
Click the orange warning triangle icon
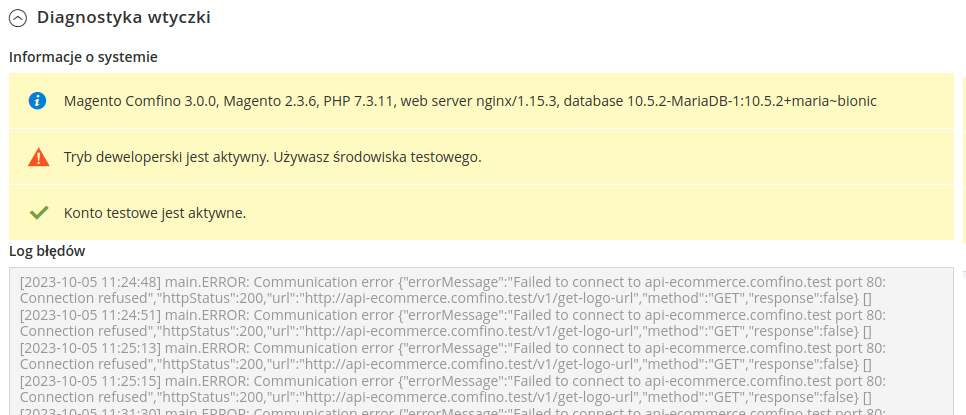click(x=38, y=157)
